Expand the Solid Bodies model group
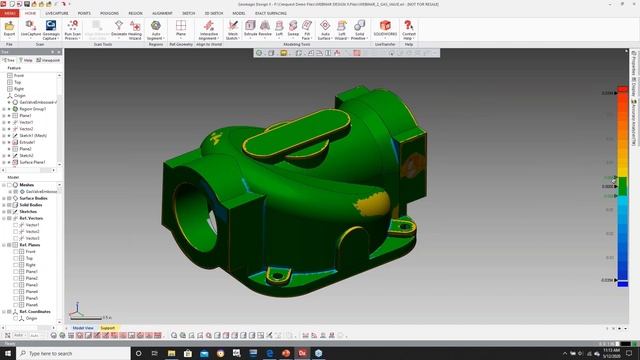This screenshot has height=360, width=640. coord(4,205)
